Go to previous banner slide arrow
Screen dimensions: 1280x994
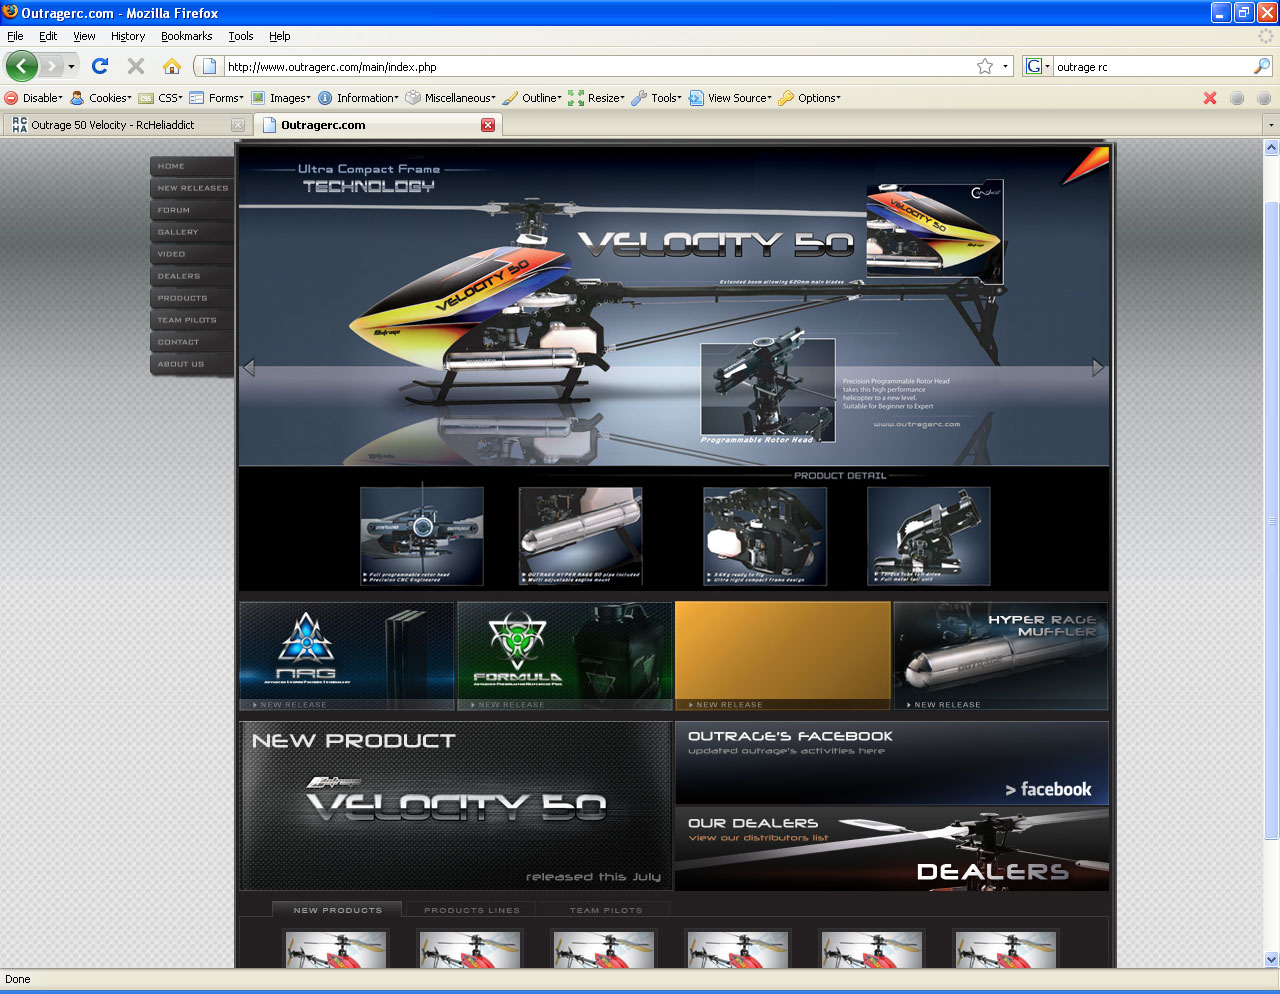(x=249, y=367)
